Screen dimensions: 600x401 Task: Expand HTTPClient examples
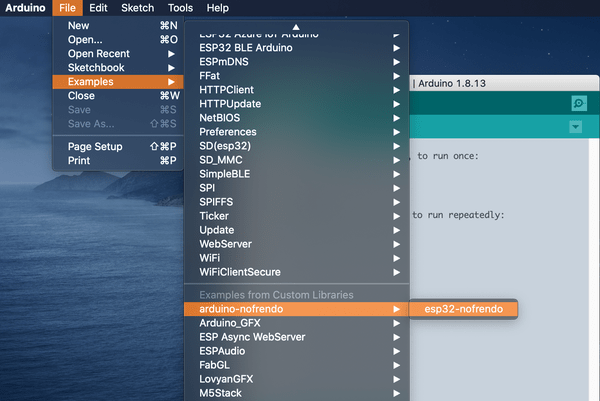(297, 90)
